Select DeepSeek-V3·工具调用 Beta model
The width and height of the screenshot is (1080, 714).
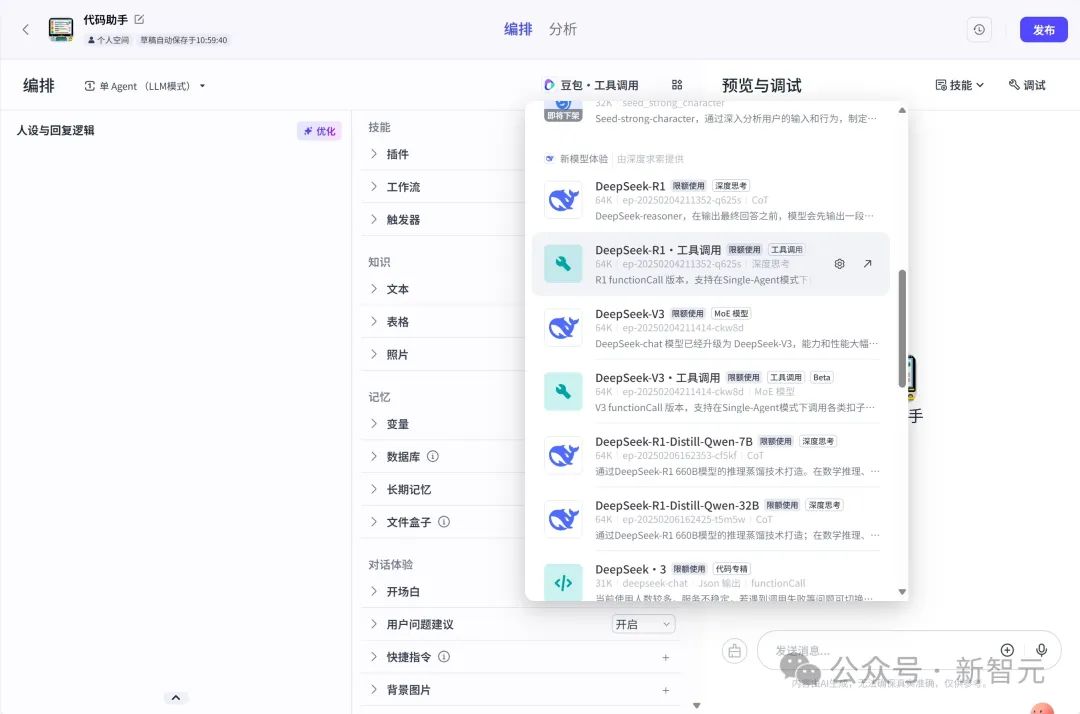[710, 392]
